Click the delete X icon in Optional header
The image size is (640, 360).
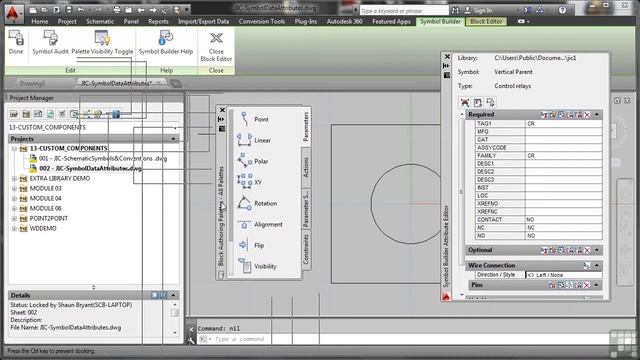[x=587, y=250]
